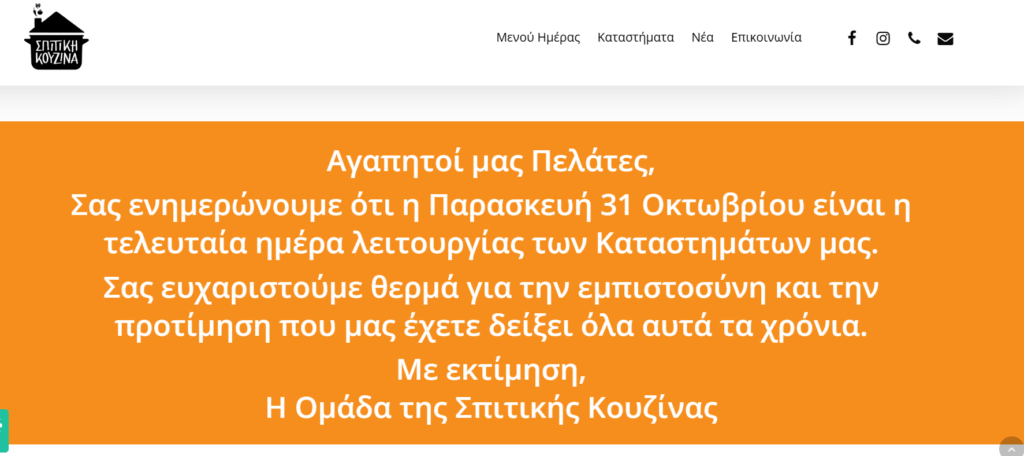Click the email envelope icon

tap(945, 38)
